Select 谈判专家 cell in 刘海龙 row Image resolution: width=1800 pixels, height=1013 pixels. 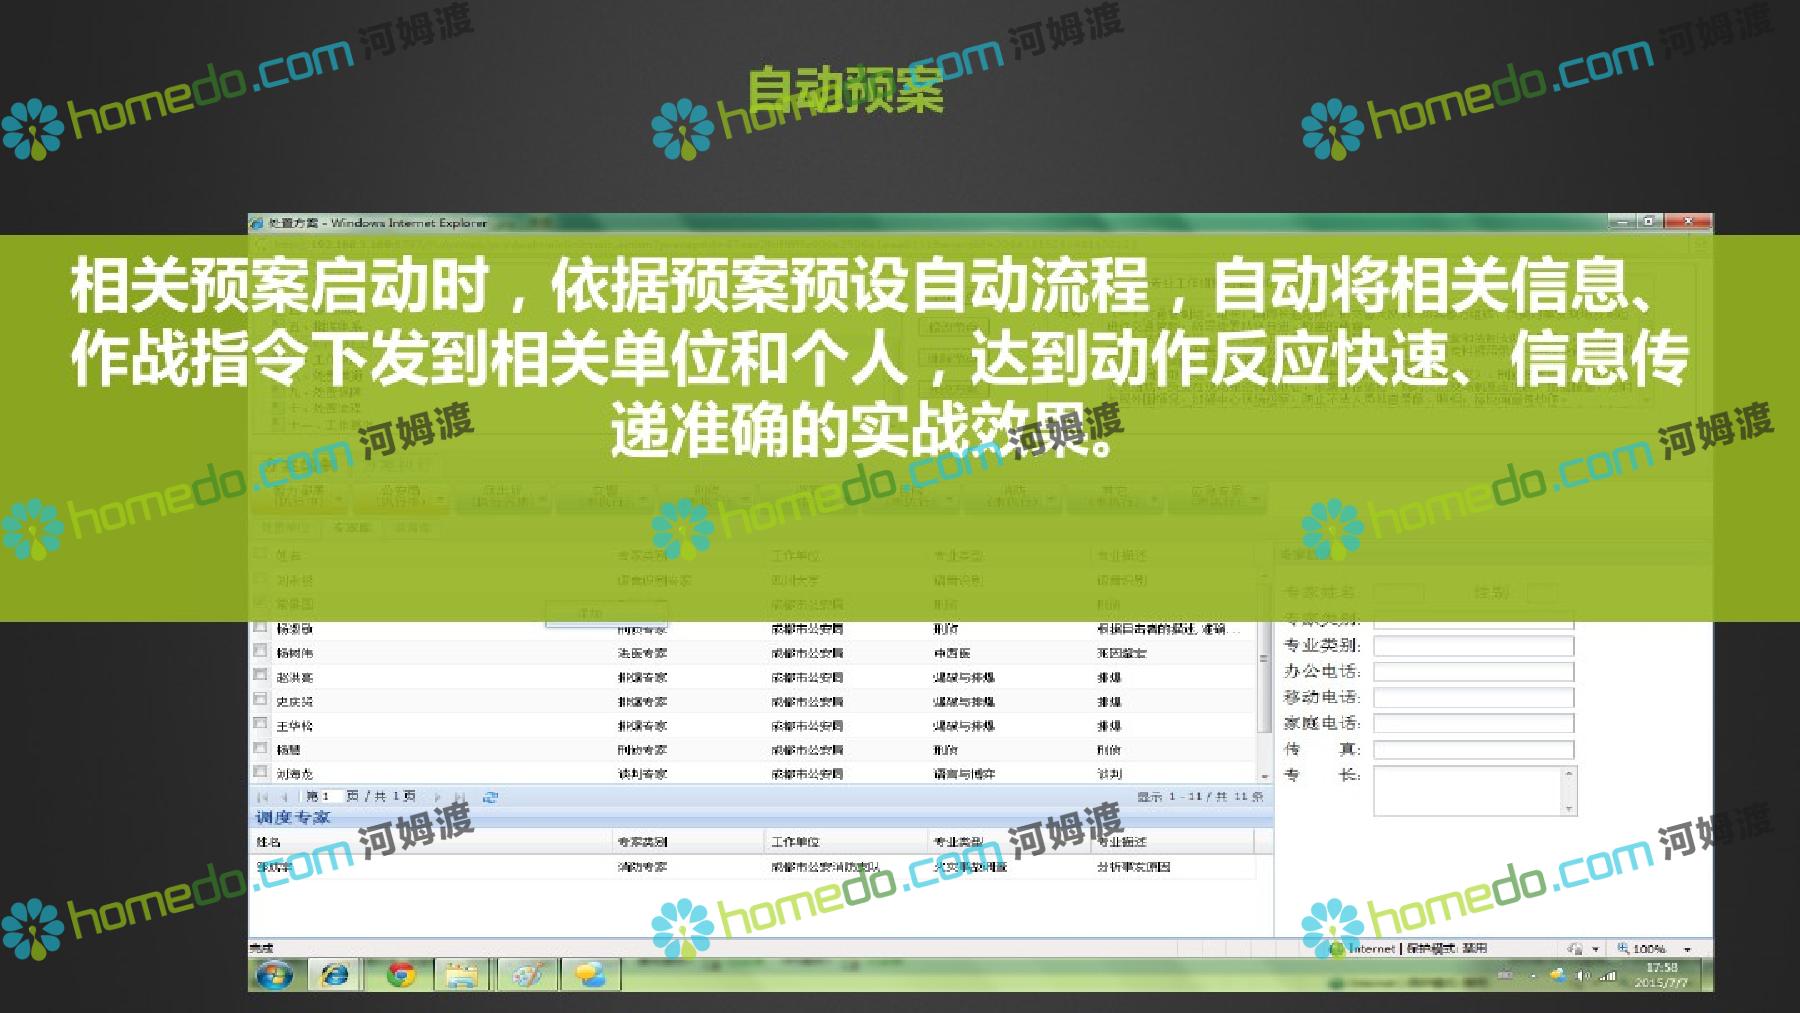click(x=642, y=774)
